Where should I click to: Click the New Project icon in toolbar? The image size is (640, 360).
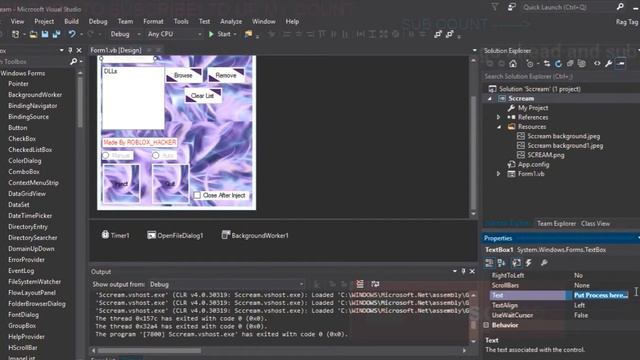(15, 34)
